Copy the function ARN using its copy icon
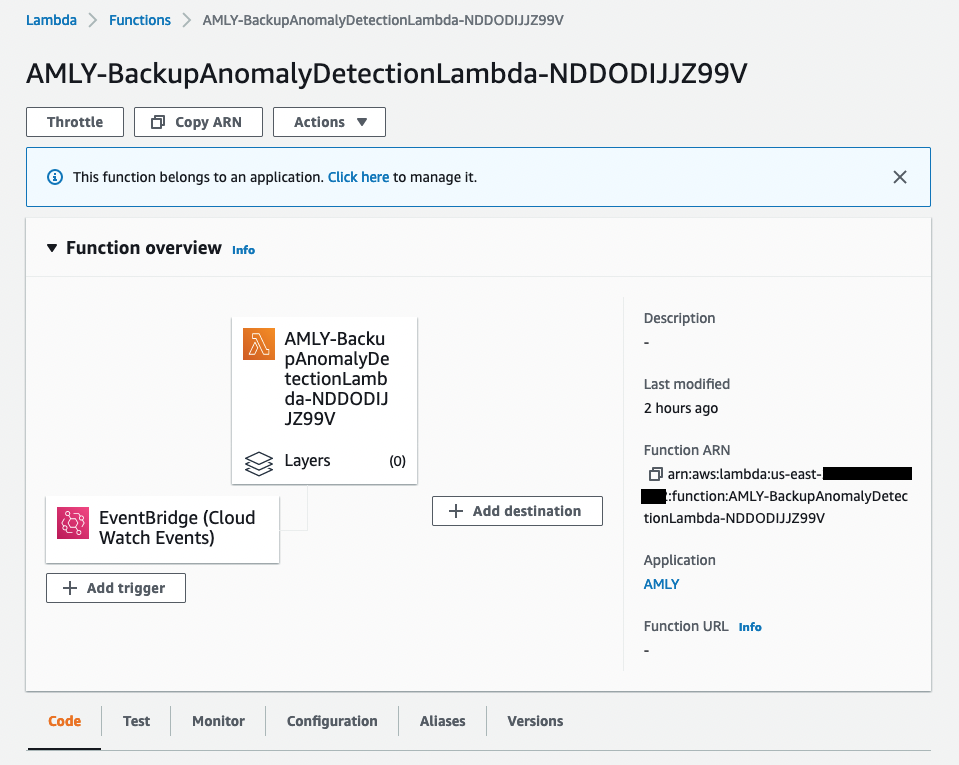Screen dimensions: 959x765 654,472
